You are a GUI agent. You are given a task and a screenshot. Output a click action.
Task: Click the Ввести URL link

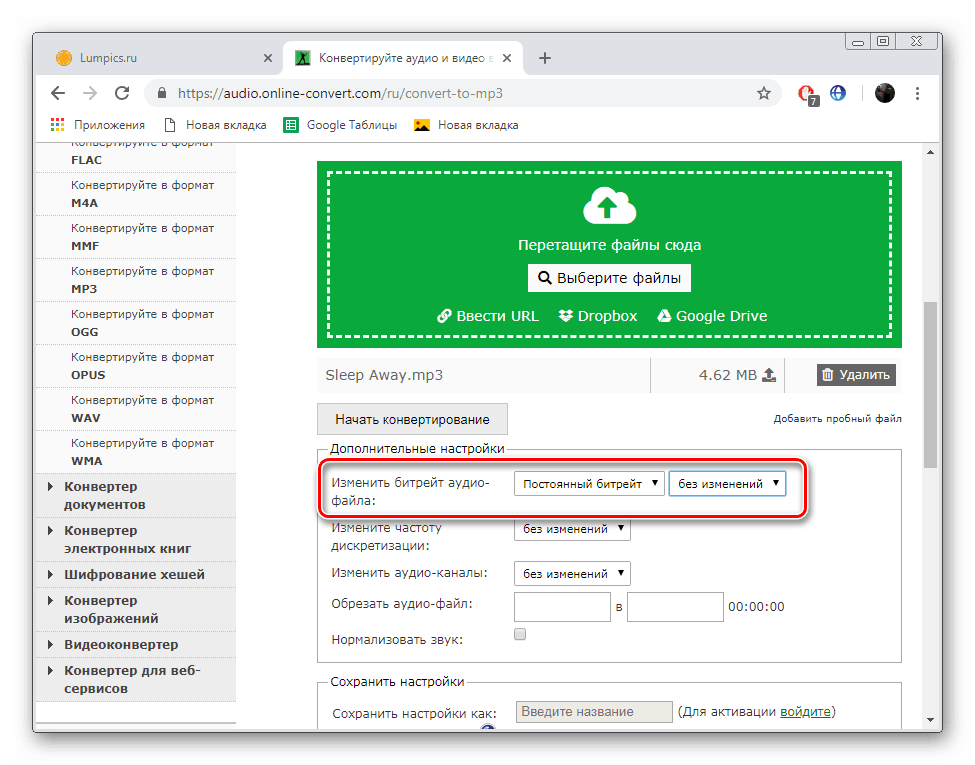click(x=488, y=316)
